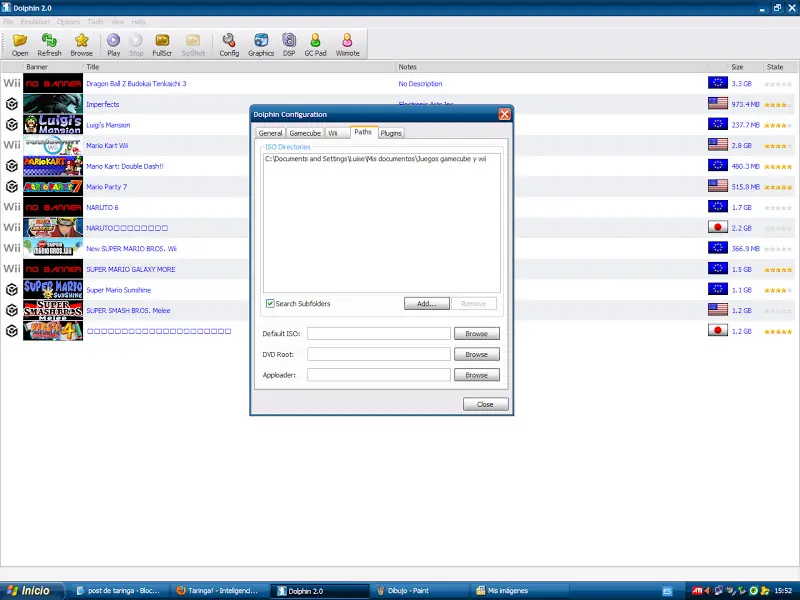Screen dimensions: 800x600
Task: Click the Default ISO text field
Action: 379,334
